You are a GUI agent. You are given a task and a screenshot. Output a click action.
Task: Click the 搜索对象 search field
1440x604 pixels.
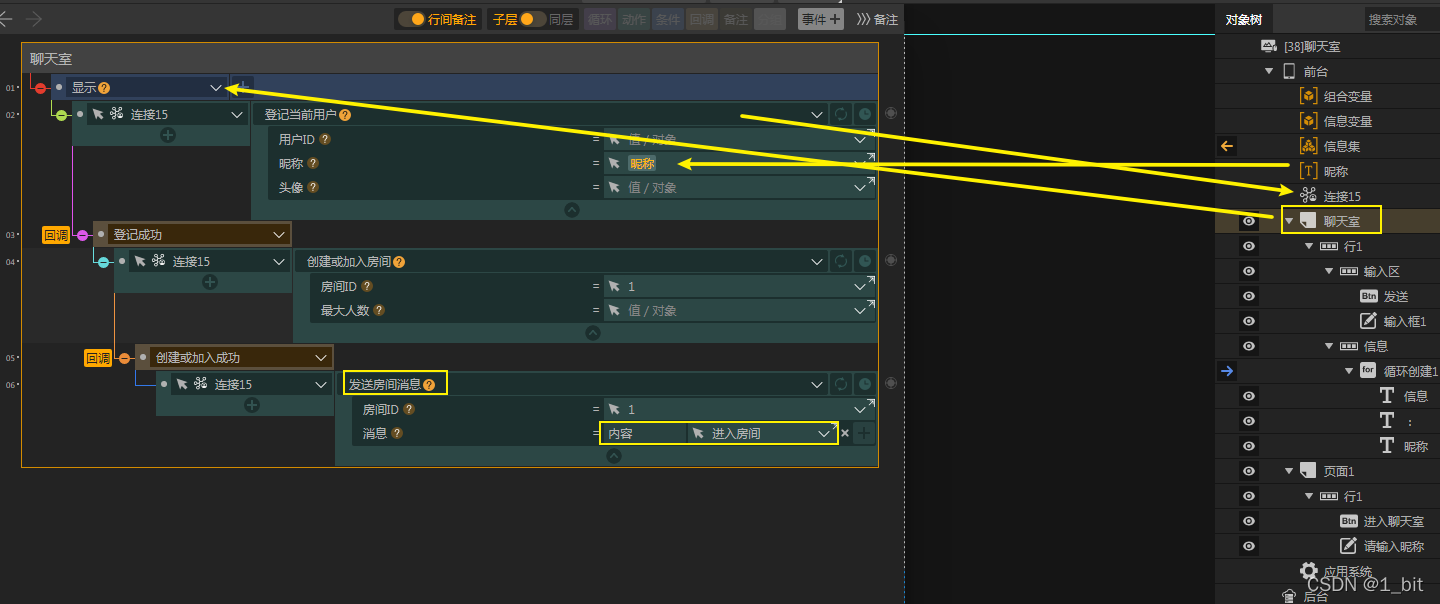(1401, 19)
